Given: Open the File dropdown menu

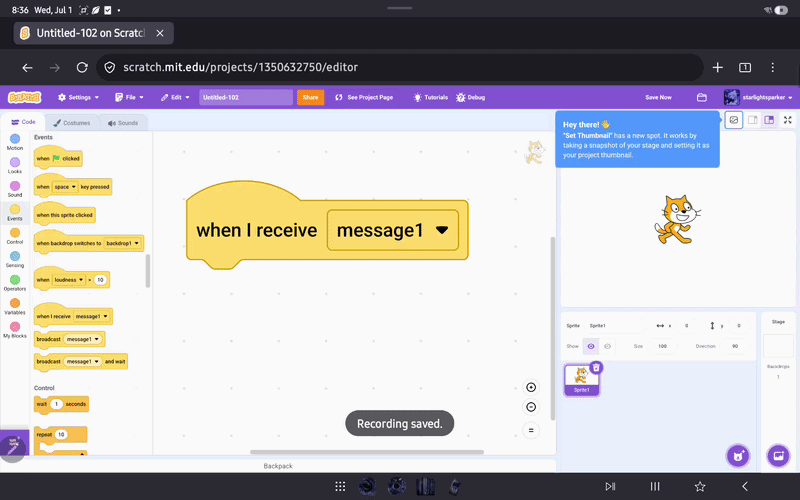Looking at the screenshot, I should (x=129, y=97).
